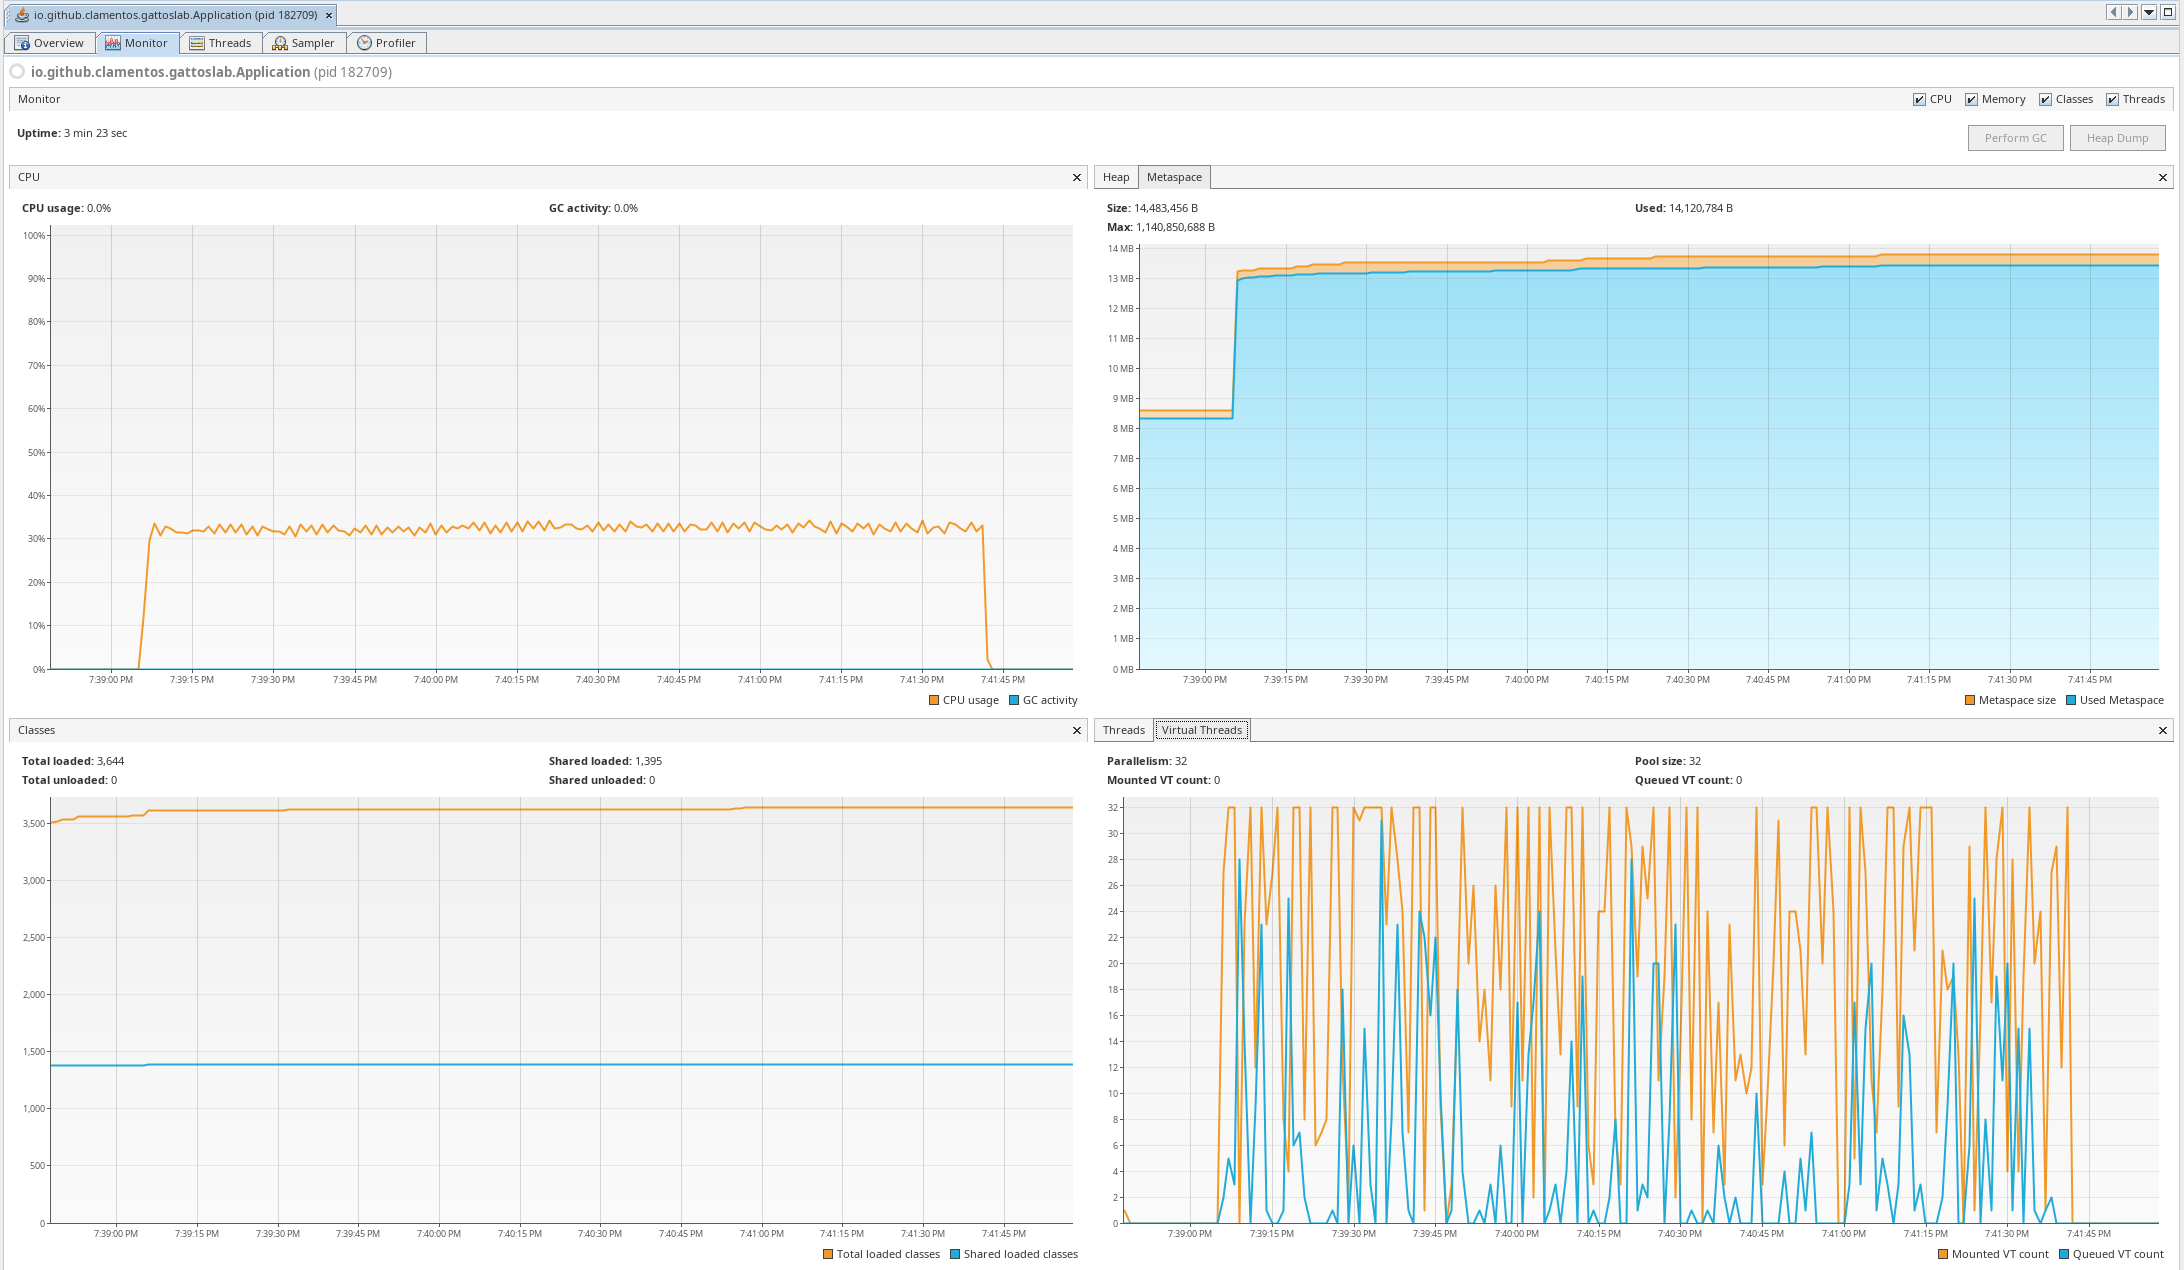Click the Mounted VT count legend swatch
2184x1270 pixels.
point(1943,1254)
